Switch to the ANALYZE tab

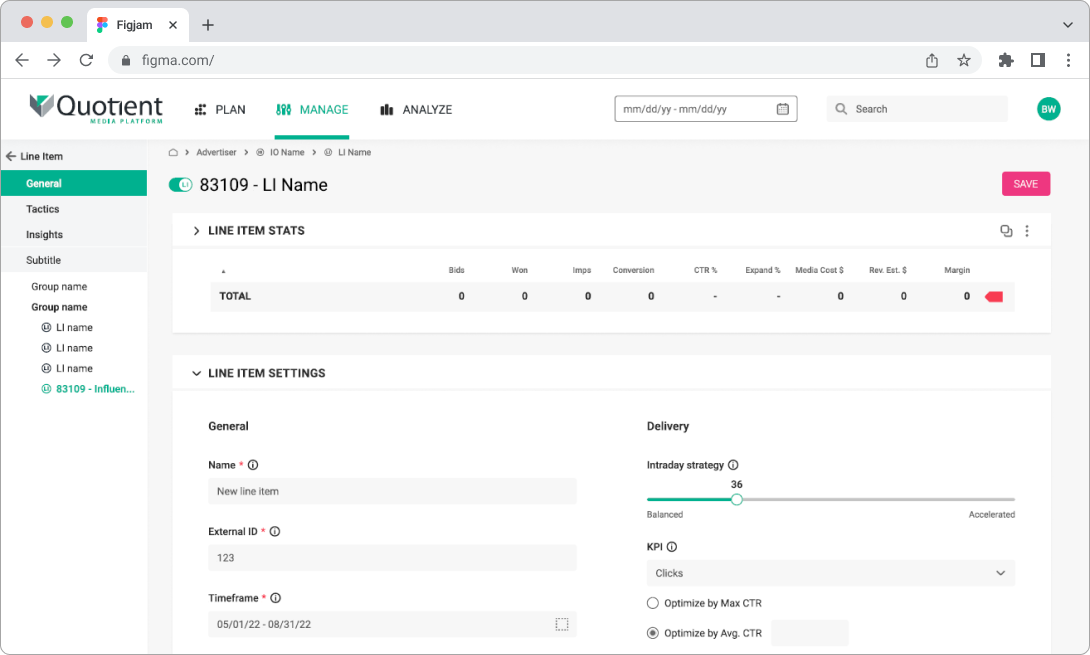pos(416,110)
